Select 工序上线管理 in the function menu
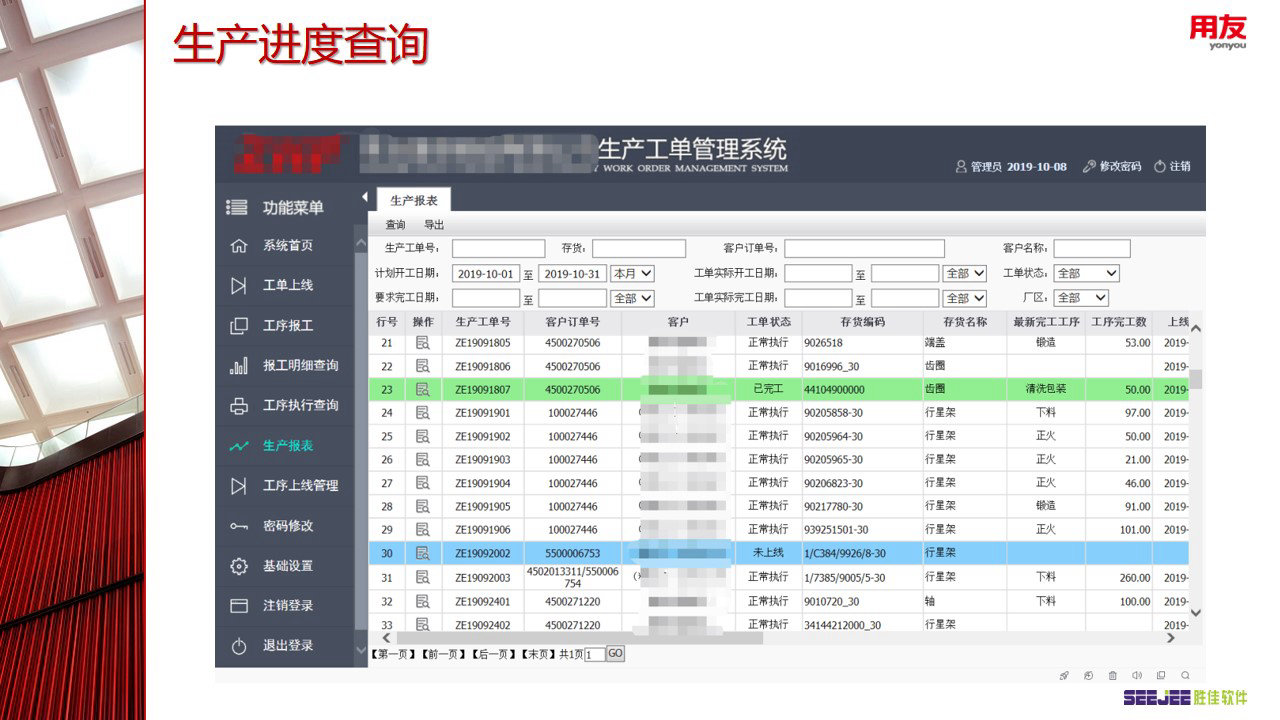The height and width of the screenshot is (720, 1280). coord(300,486)
